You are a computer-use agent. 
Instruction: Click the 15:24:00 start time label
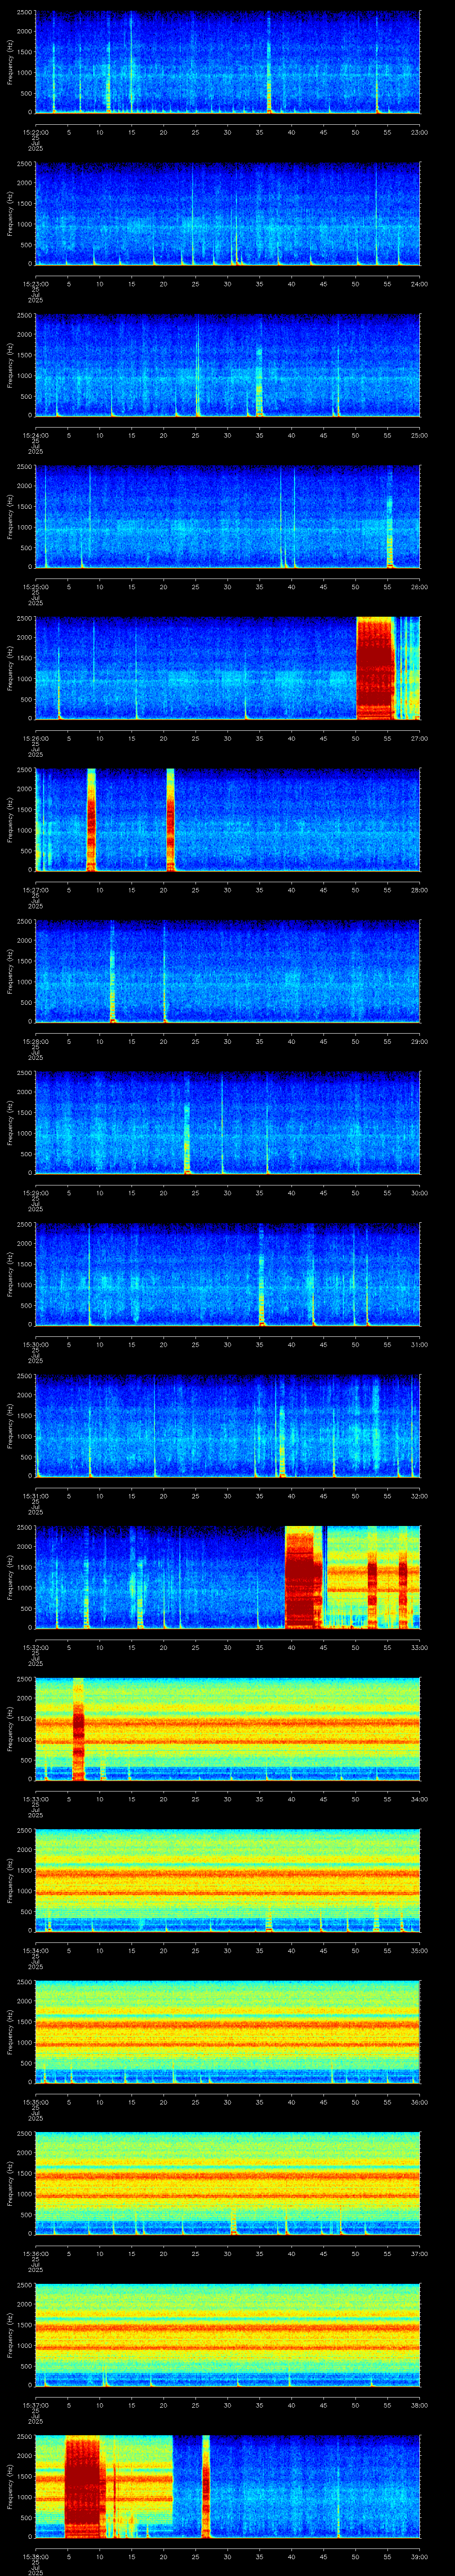pos(35,435)
